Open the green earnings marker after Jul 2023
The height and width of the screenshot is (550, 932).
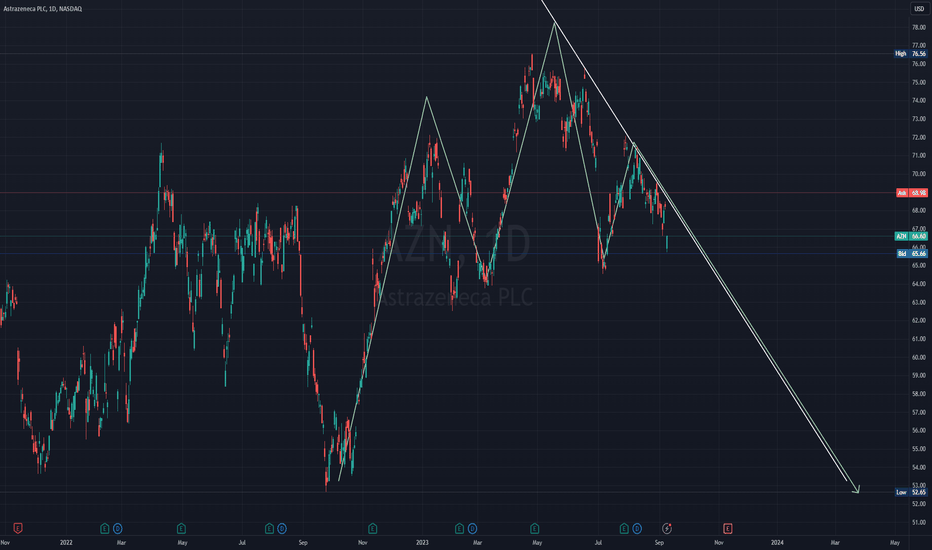[624, 528]
